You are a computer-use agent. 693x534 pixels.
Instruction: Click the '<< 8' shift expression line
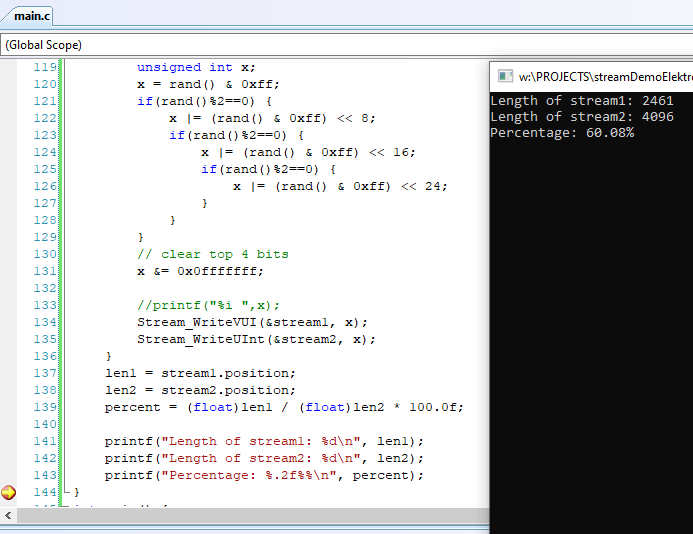click(272, 118)
